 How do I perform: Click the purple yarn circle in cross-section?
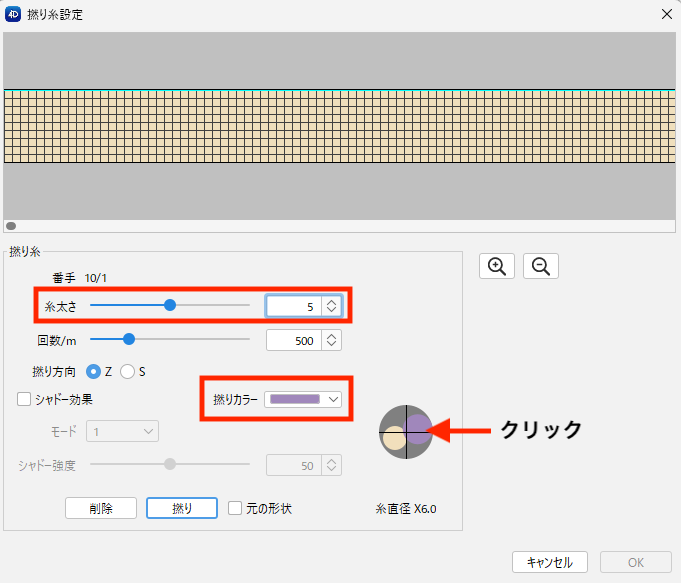[x=417, y=429]
